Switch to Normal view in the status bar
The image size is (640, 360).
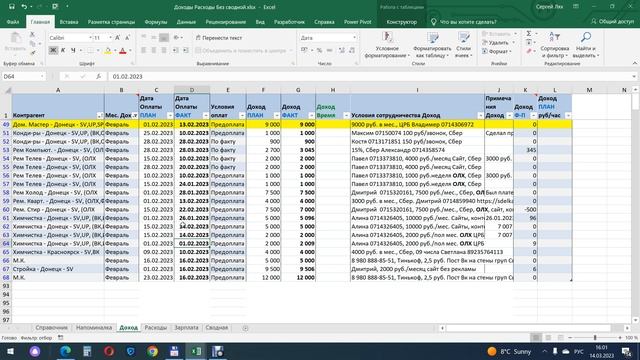point(536,338)
